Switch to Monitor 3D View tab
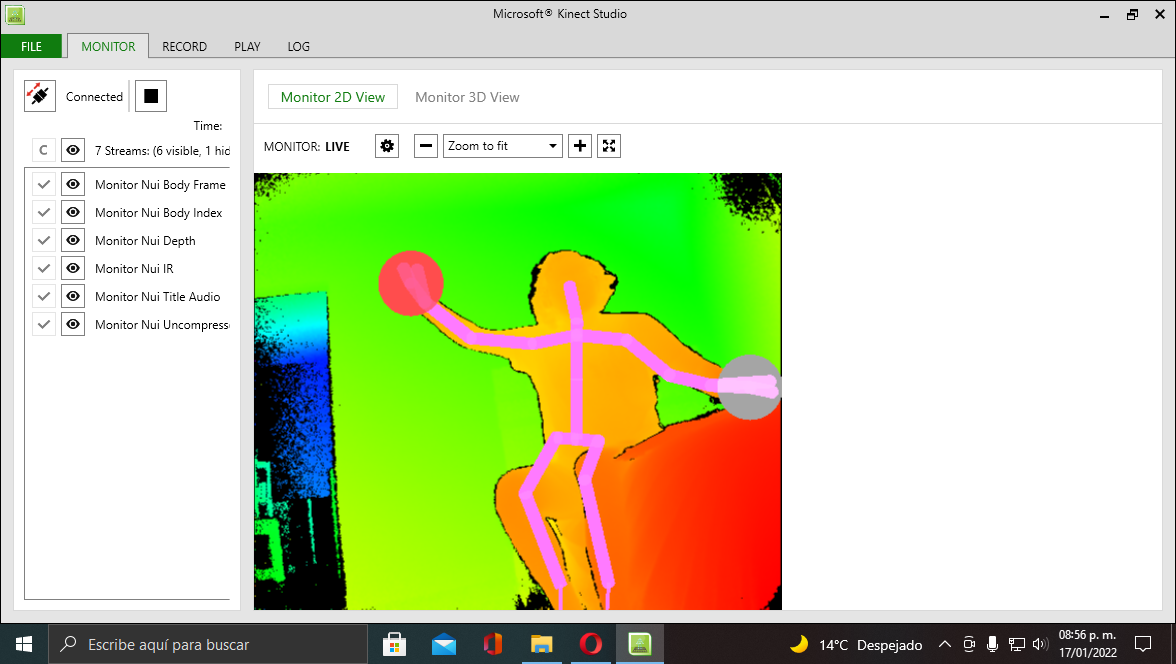1176x664 pixels. click(467, 97)
